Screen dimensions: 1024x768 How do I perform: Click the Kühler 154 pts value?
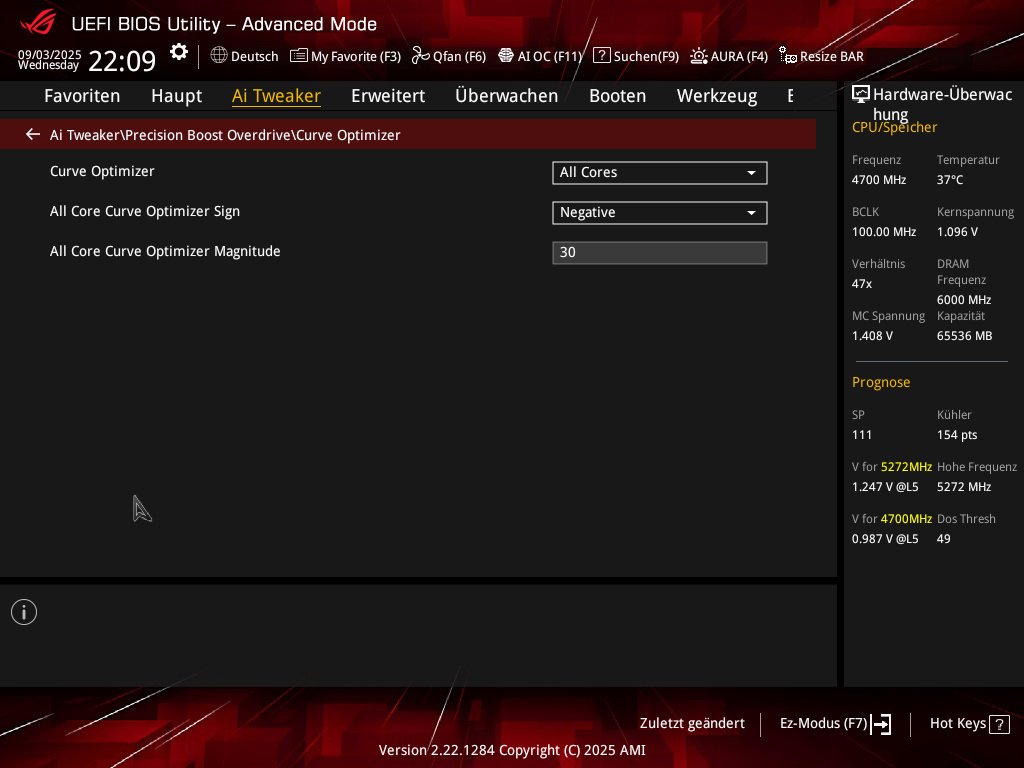click(957, 435)
